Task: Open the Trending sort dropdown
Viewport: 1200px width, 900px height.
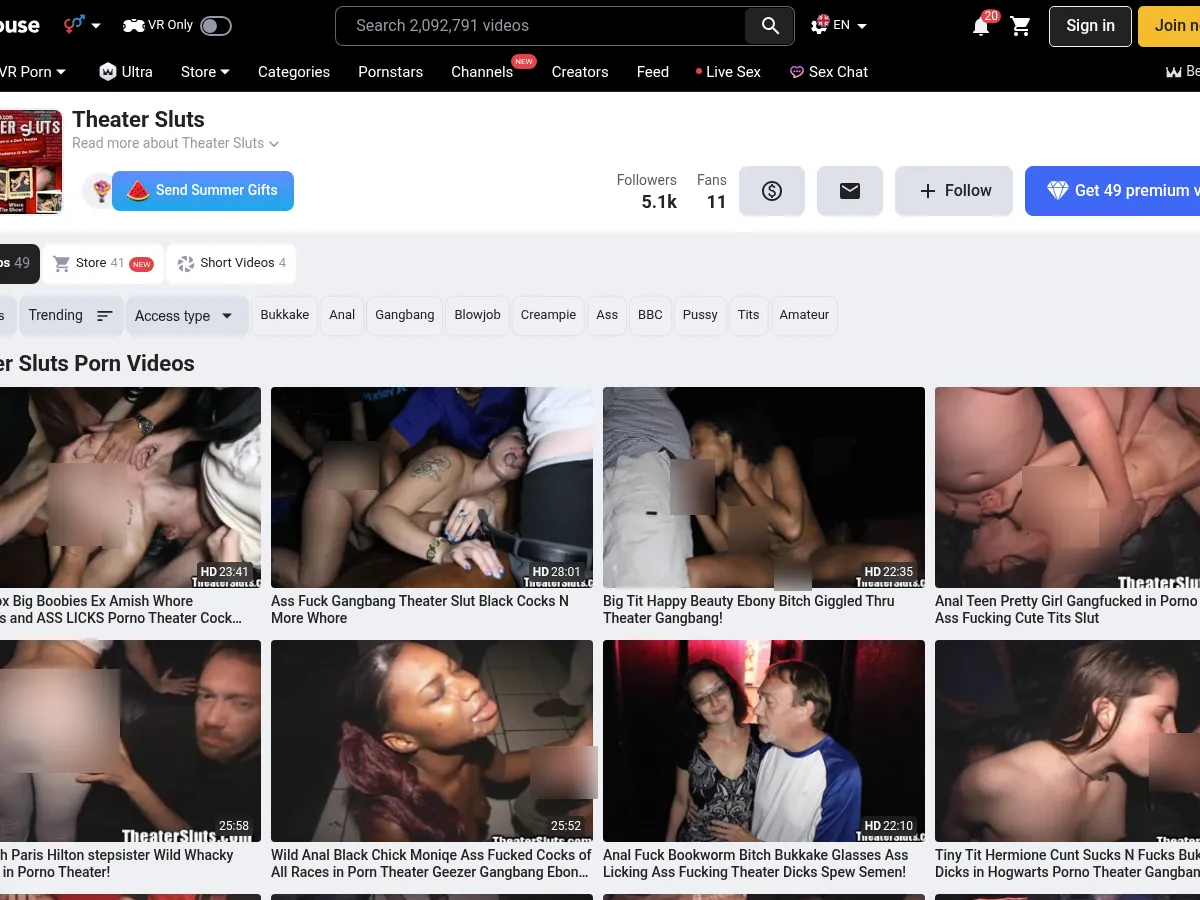Action: [x=70, y=316]
